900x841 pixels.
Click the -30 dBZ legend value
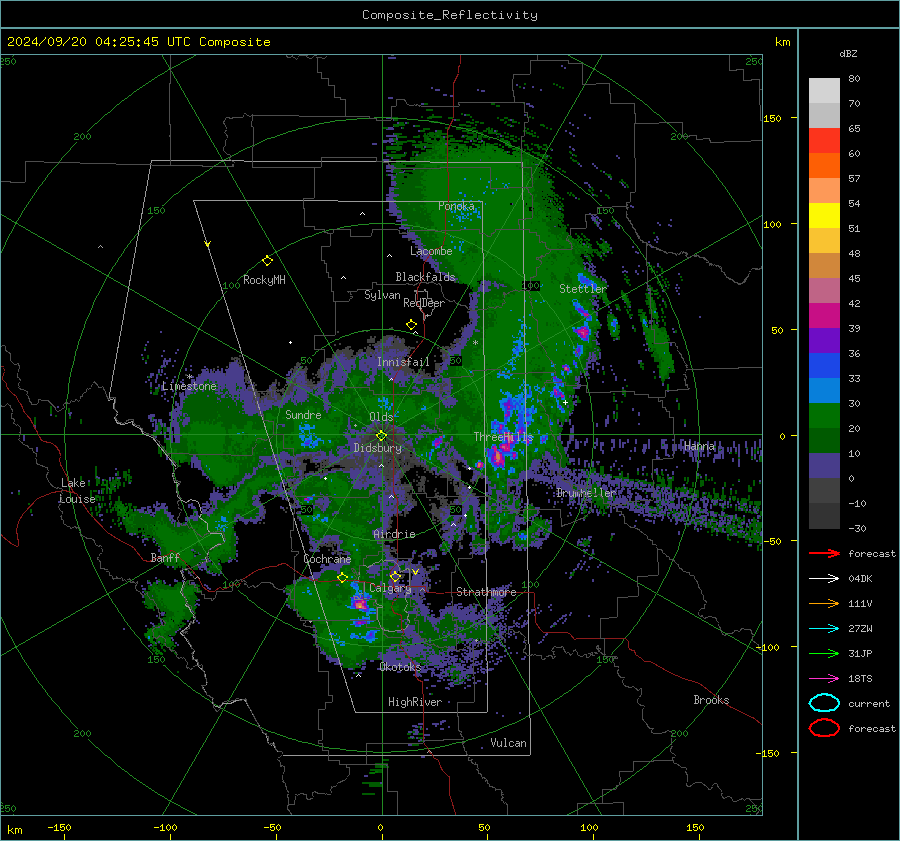coord(857,528)
